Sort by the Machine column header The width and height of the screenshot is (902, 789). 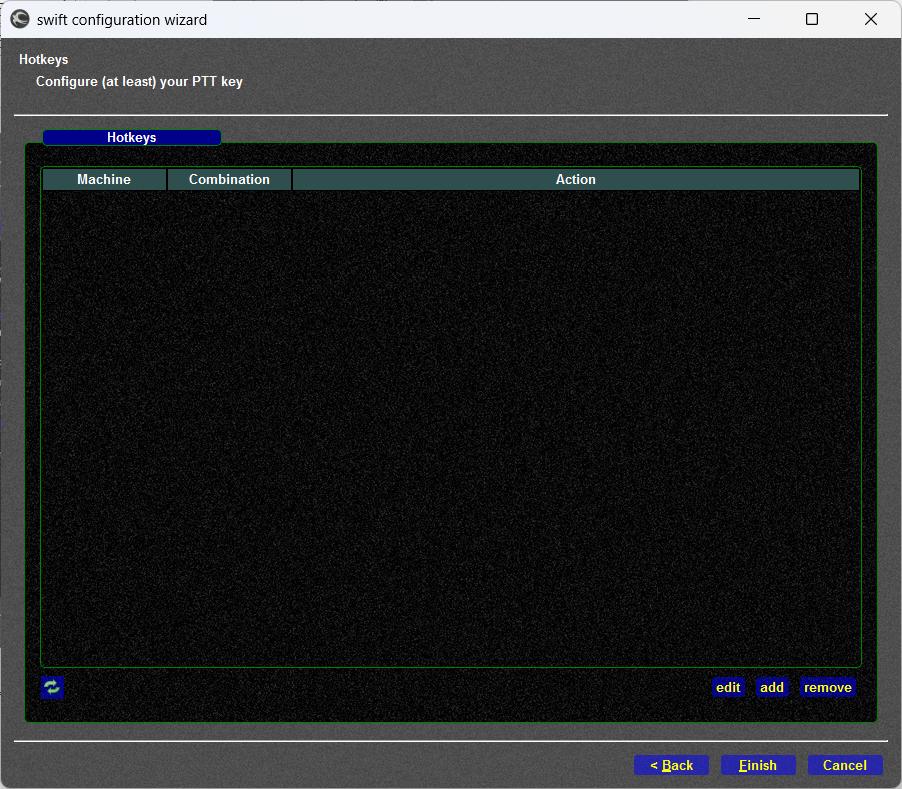[x=104, y=179]
